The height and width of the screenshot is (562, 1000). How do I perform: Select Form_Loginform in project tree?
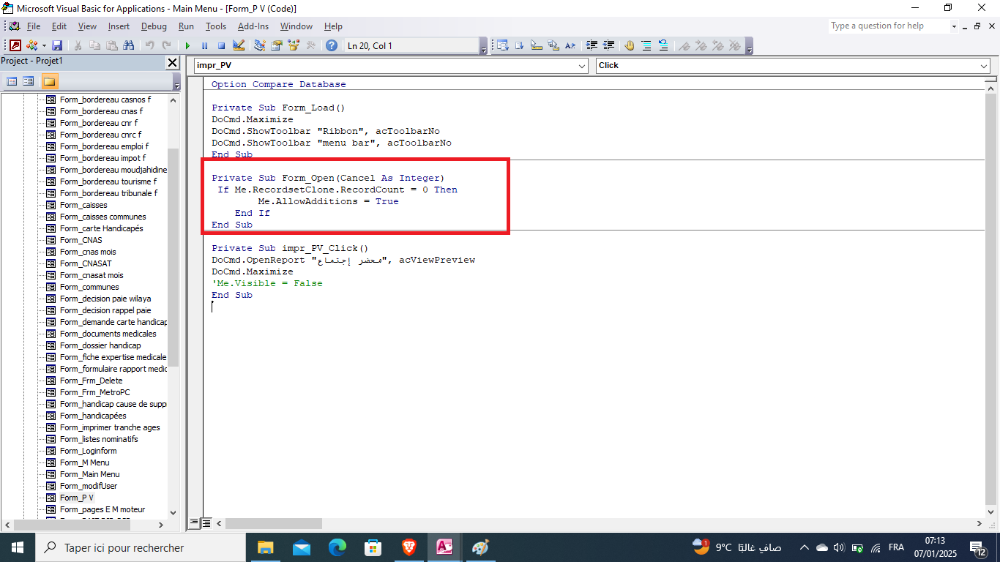coord(88,450)
